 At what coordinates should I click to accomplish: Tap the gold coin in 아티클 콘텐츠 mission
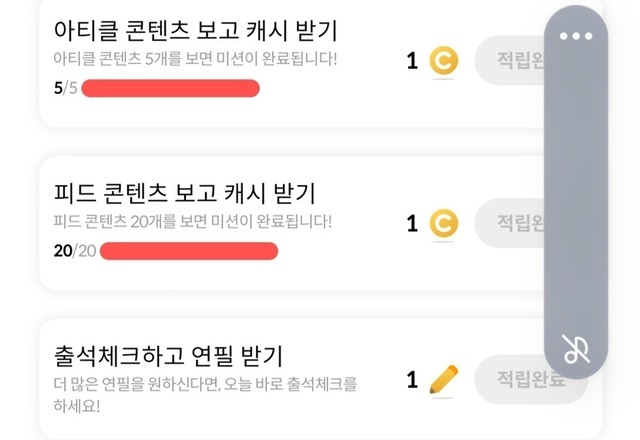coord(443,62)
